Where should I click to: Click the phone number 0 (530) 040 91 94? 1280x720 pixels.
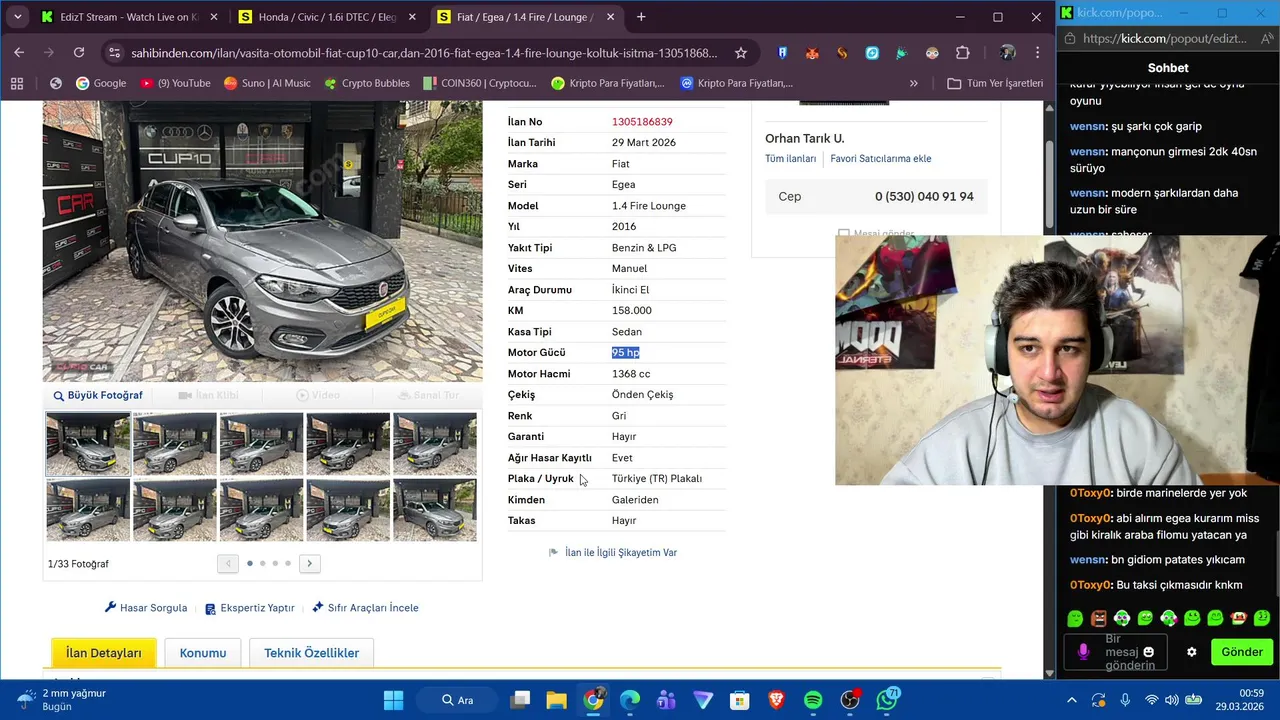(924, 197)
